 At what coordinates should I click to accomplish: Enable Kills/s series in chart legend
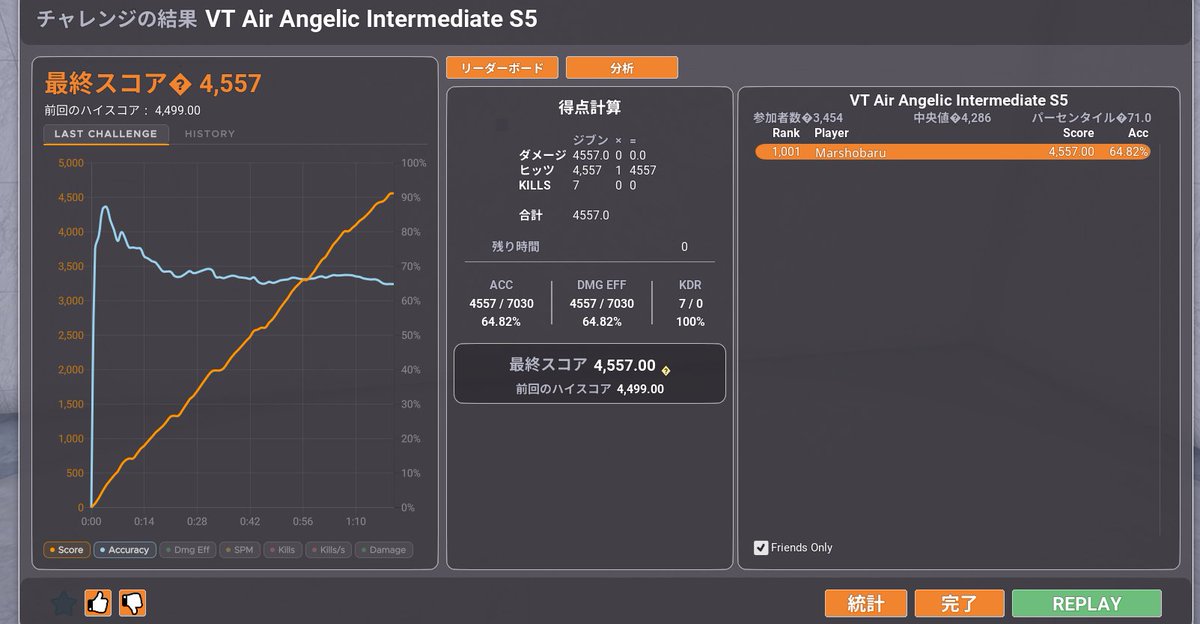click(328, 550)
